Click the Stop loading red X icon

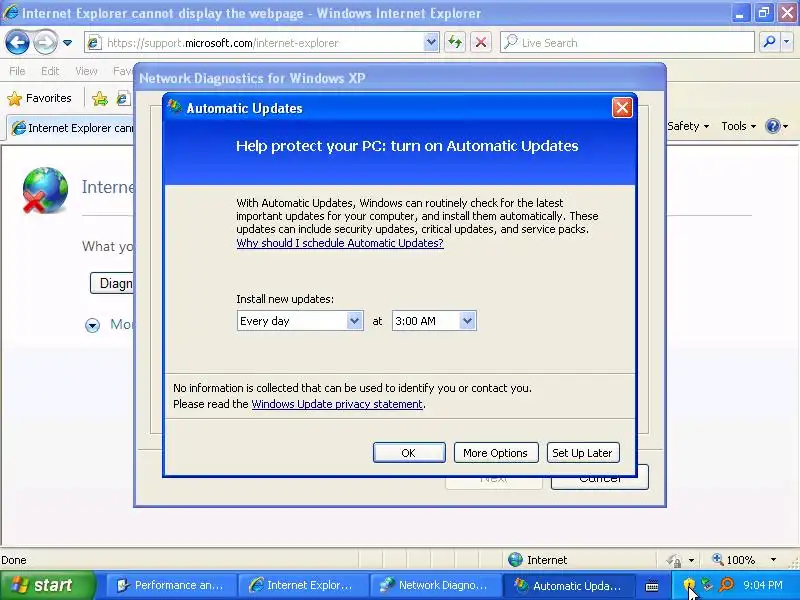pyautogui.click(x=481, y=43)
